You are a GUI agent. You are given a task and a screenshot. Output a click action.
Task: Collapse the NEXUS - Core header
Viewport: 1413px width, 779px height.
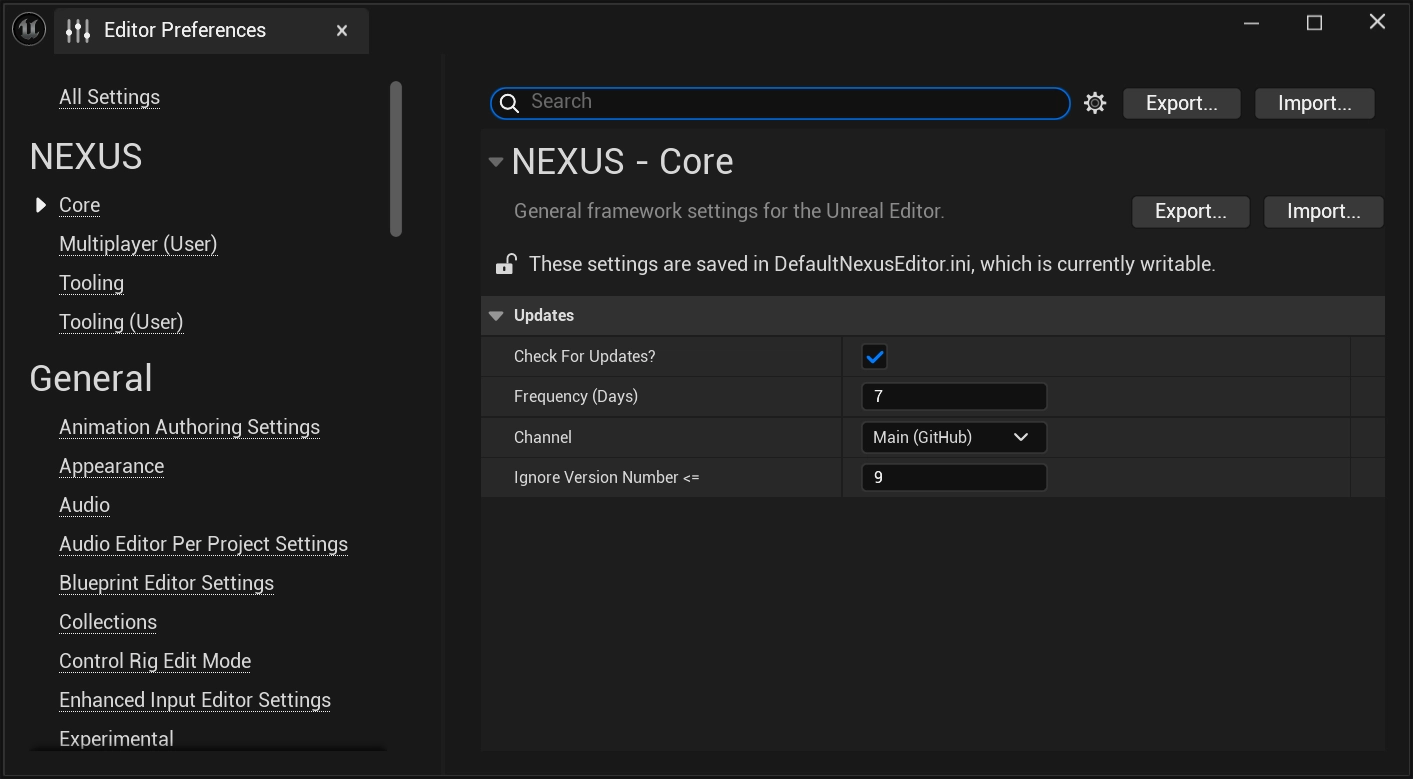coord(496,162)
